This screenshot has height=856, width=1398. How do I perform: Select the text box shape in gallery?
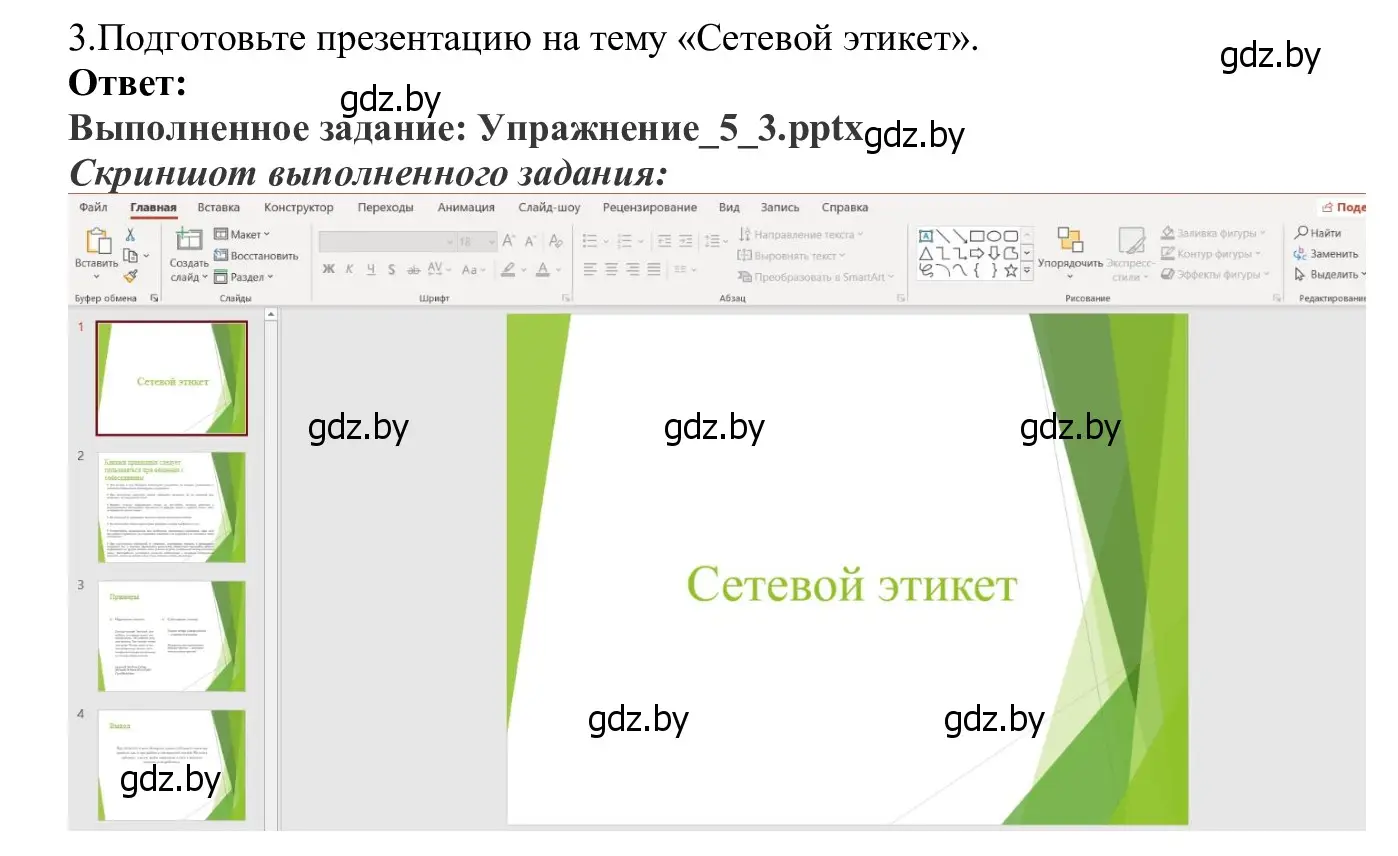(x=926, y=236)
